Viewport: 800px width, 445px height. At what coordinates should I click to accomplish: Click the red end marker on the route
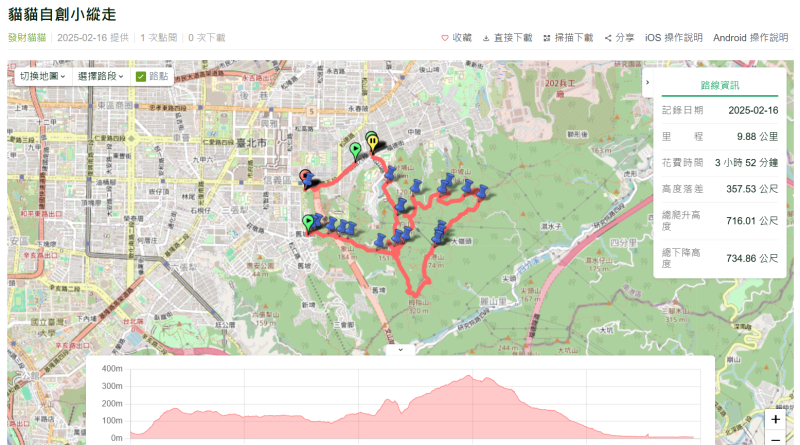(x=306, y=177)
